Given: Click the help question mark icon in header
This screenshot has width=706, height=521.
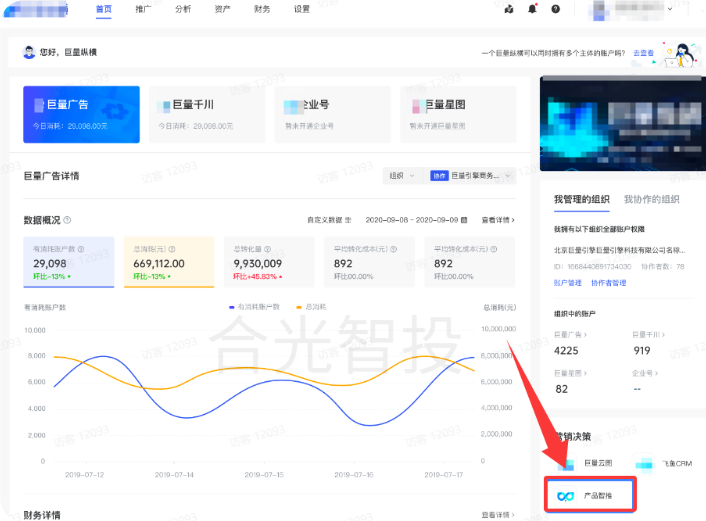Looking at the screenshot, I should 556,9.
